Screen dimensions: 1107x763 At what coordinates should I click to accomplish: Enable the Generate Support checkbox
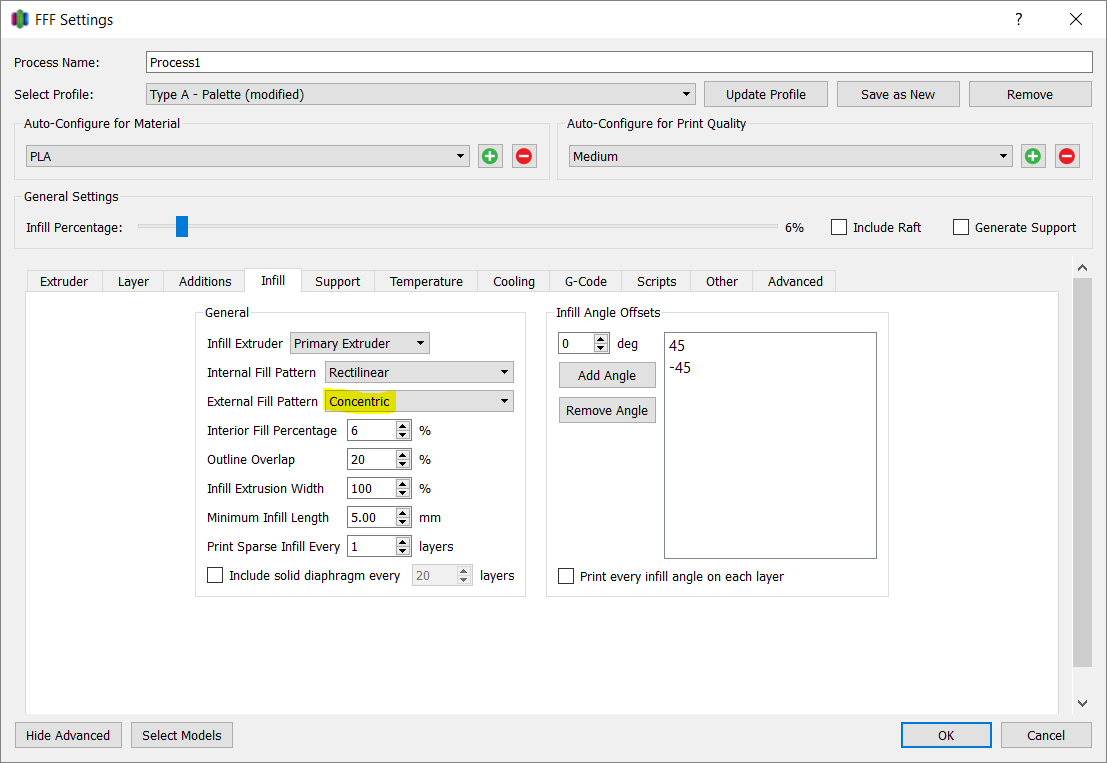click(x=961, y=227)
